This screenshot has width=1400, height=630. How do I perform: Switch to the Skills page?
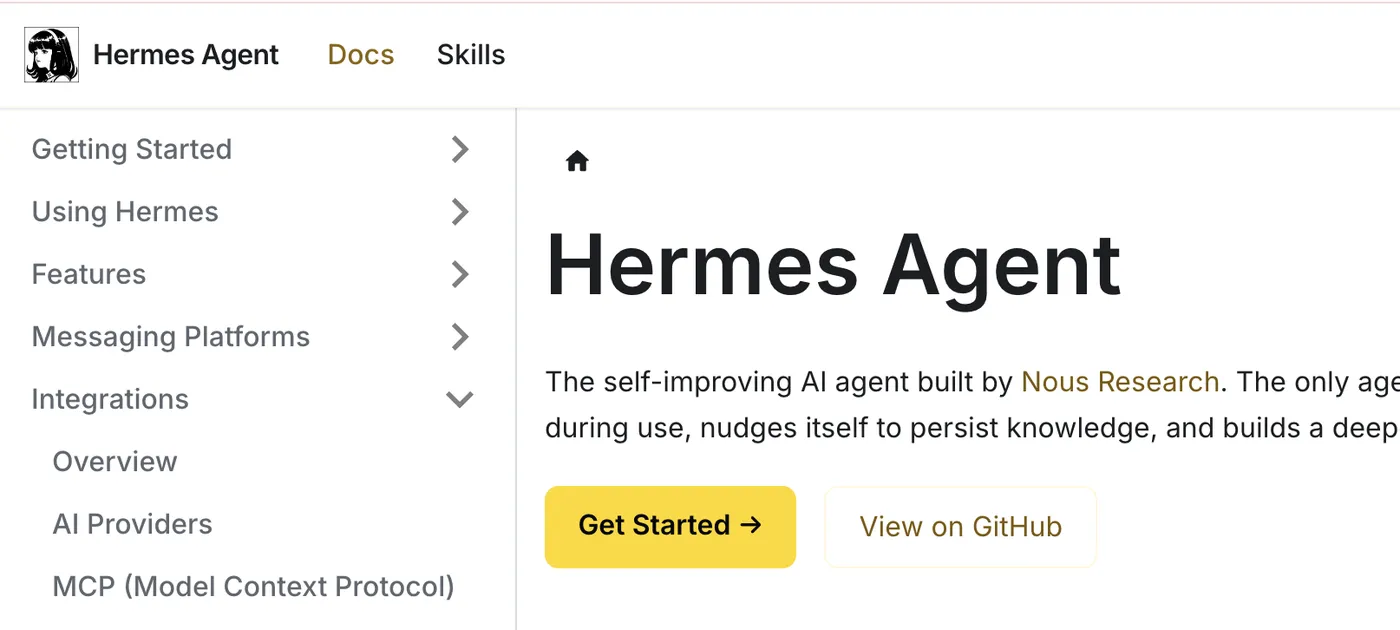click(470, 55)
